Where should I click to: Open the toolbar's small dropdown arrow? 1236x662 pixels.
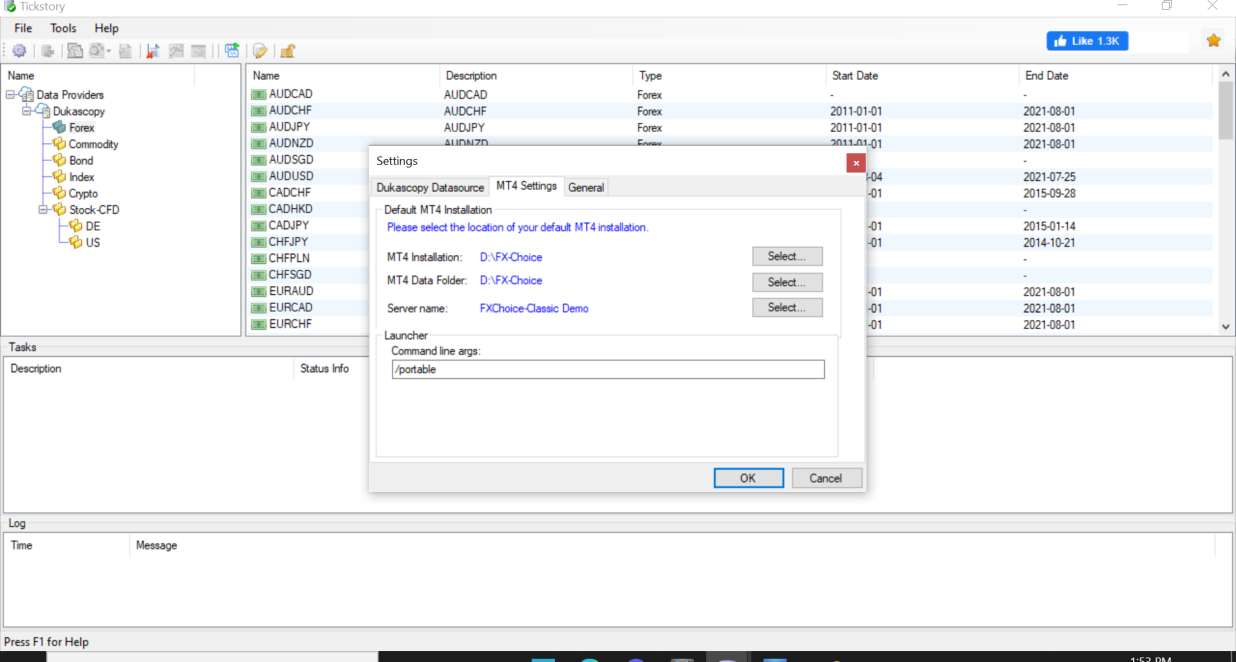109,51
